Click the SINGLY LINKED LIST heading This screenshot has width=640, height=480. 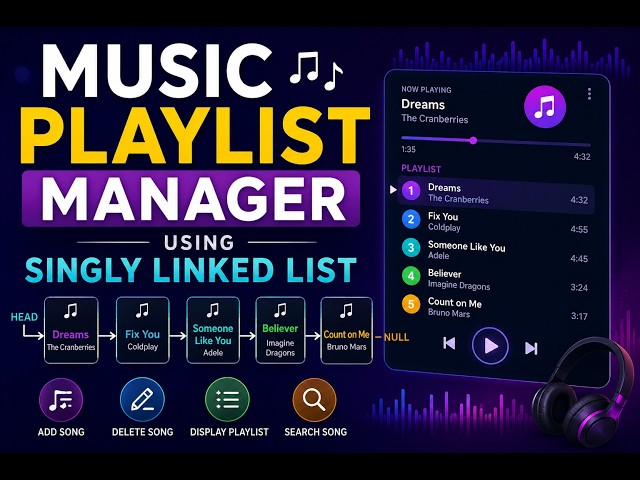point(191,270)
